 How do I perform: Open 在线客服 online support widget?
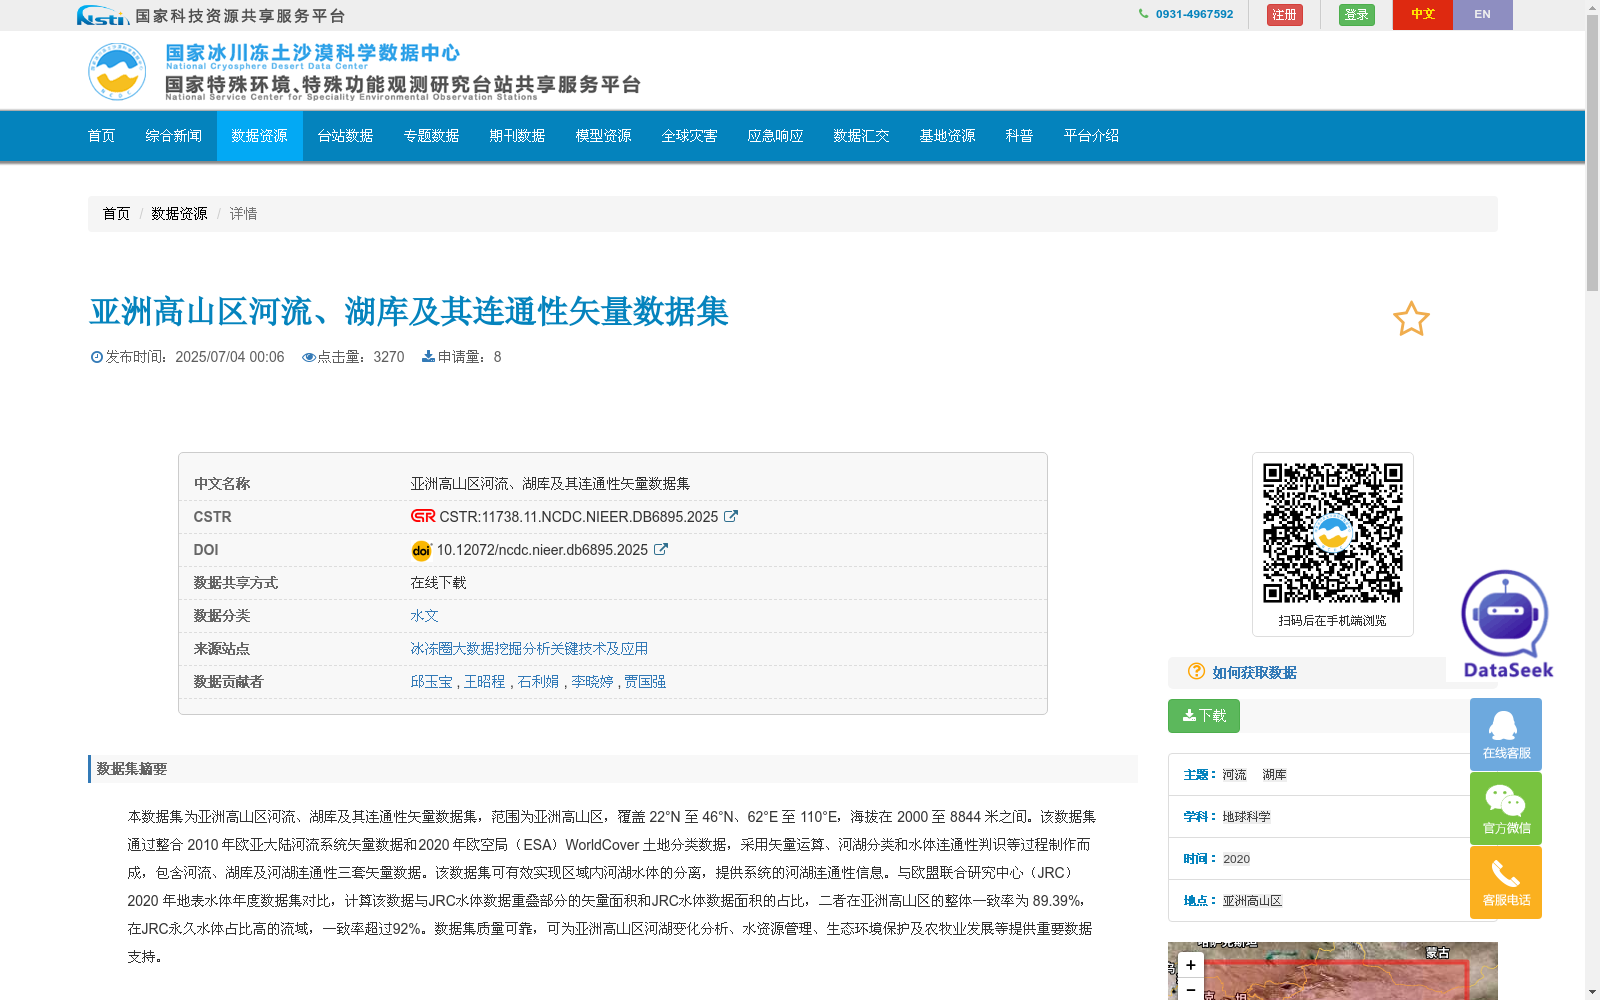pos(1506,734)
